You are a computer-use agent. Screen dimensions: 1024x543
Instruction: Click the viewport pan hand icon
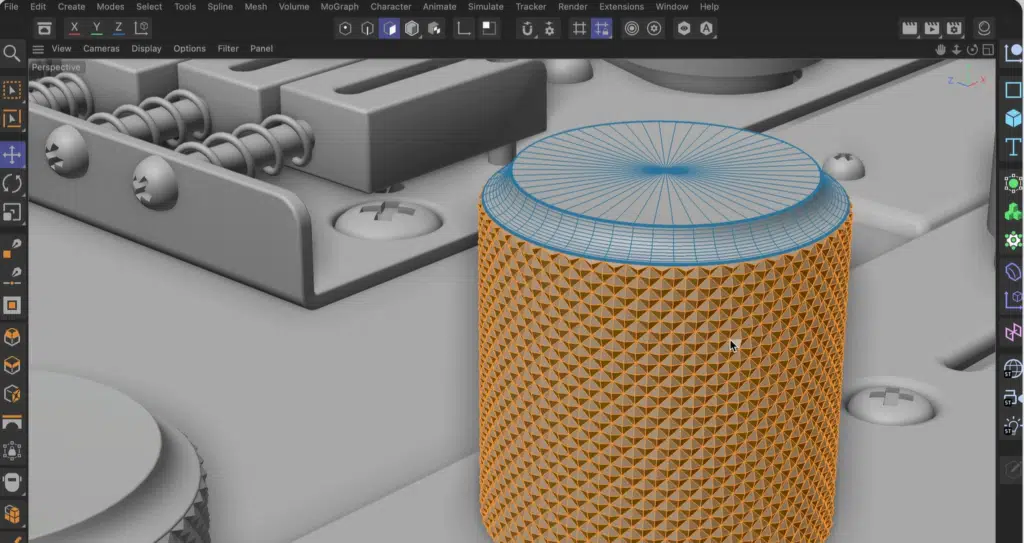point(940,50)
